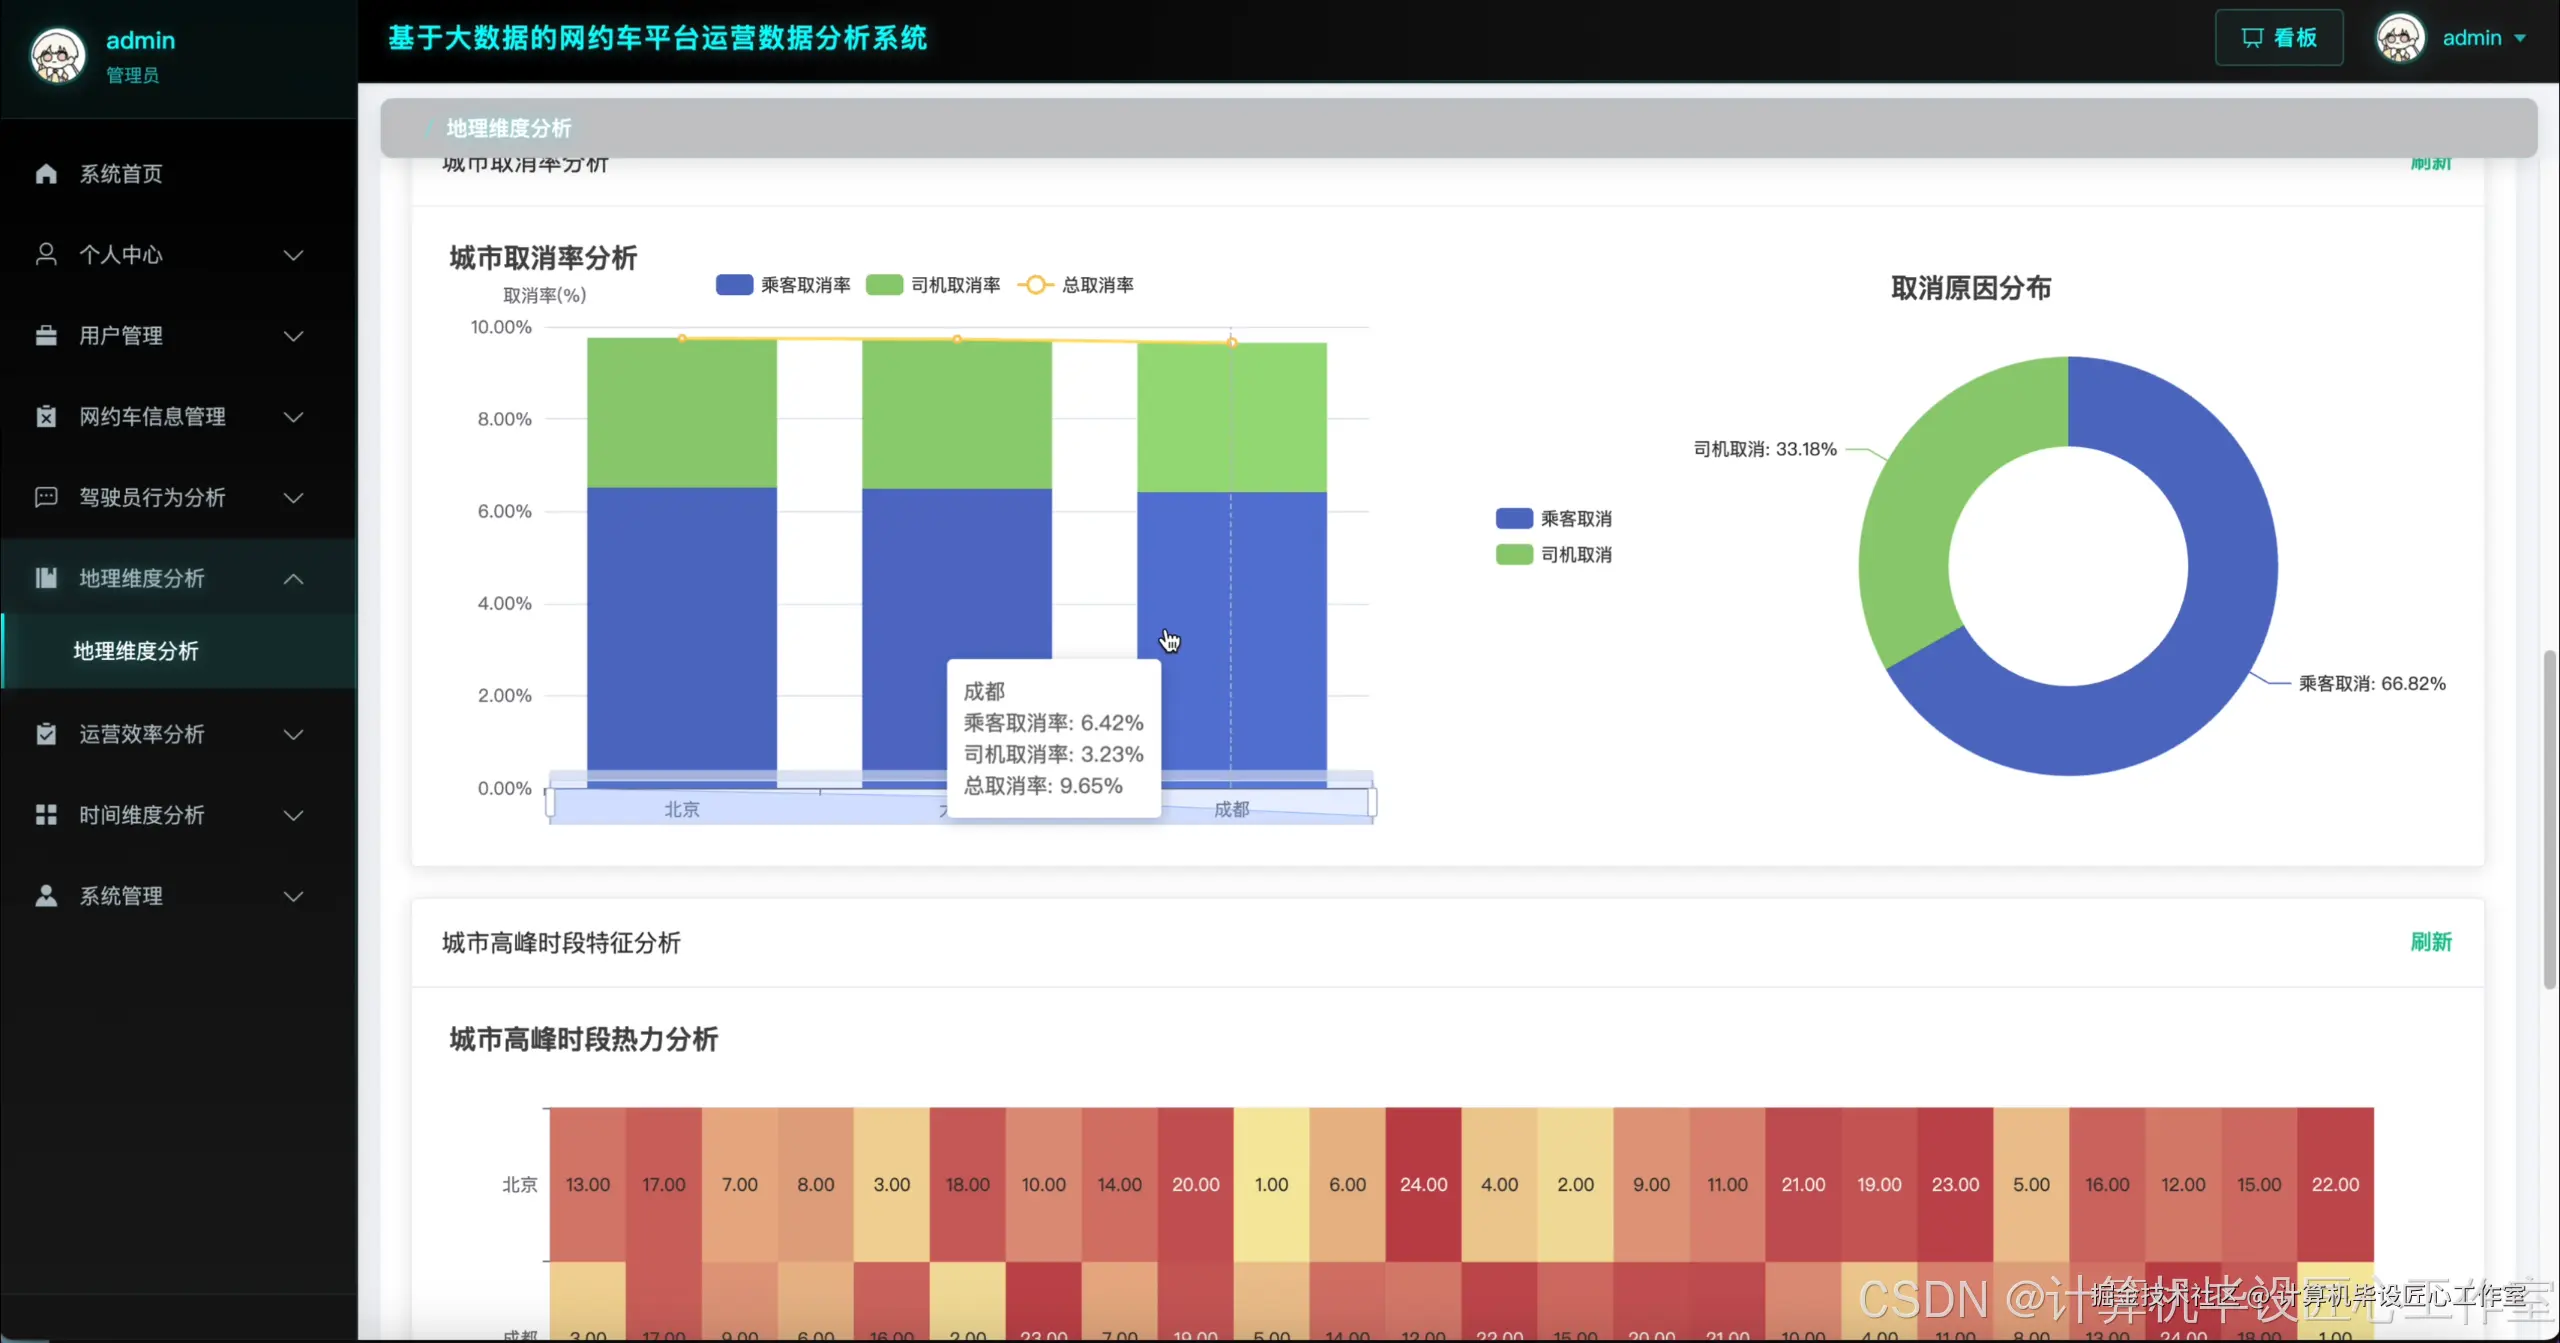Image resolution: width=2560 pixels, height=1343 pixels.
Task: Click the sidebar admin avatar image
Action: [58, 56]
